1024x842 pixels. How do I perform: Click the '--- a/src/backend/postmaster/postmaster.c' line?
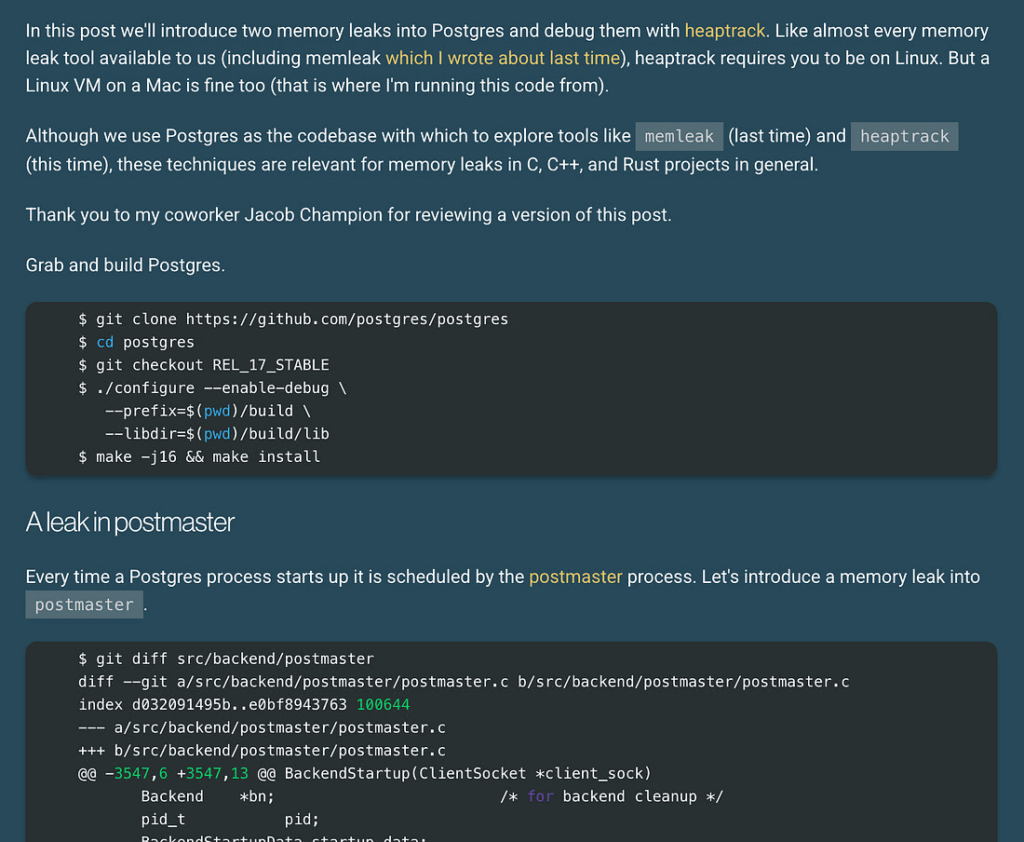point(262,727)
